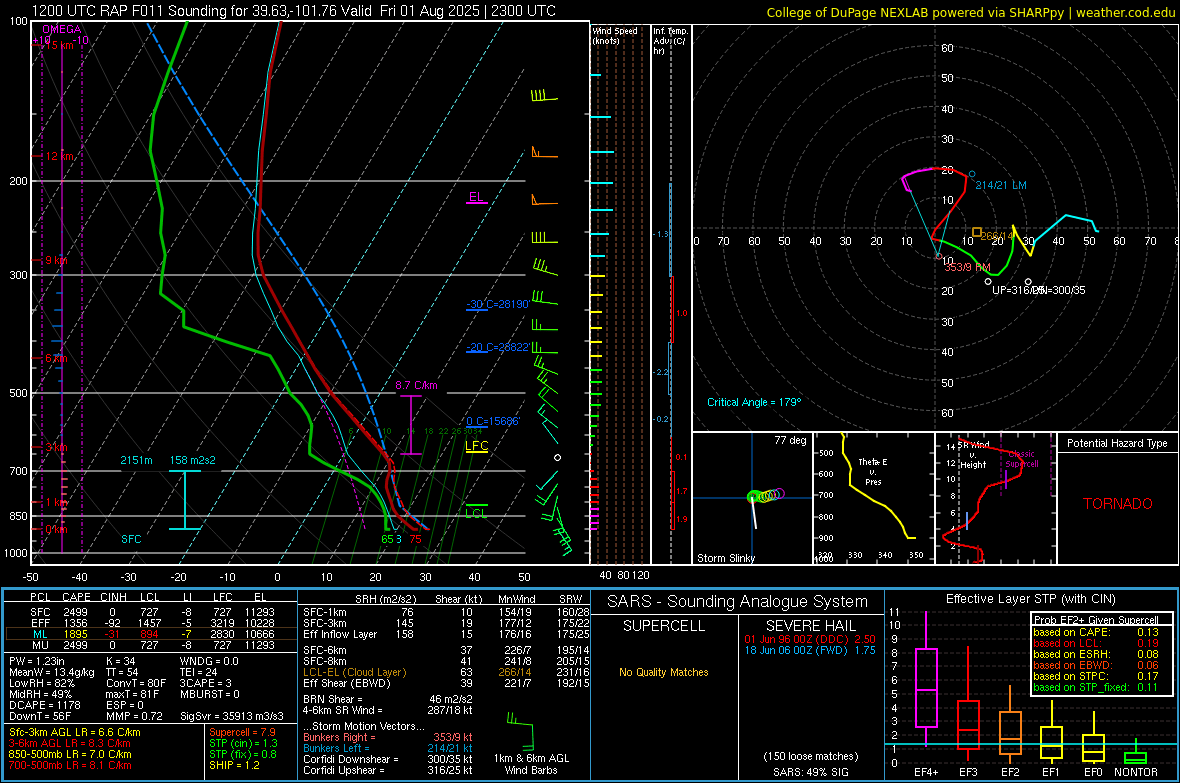Viewport: 1180px width, 783px height.
Task: Click the EFF parcel row in the table
Action: [151, 623]
